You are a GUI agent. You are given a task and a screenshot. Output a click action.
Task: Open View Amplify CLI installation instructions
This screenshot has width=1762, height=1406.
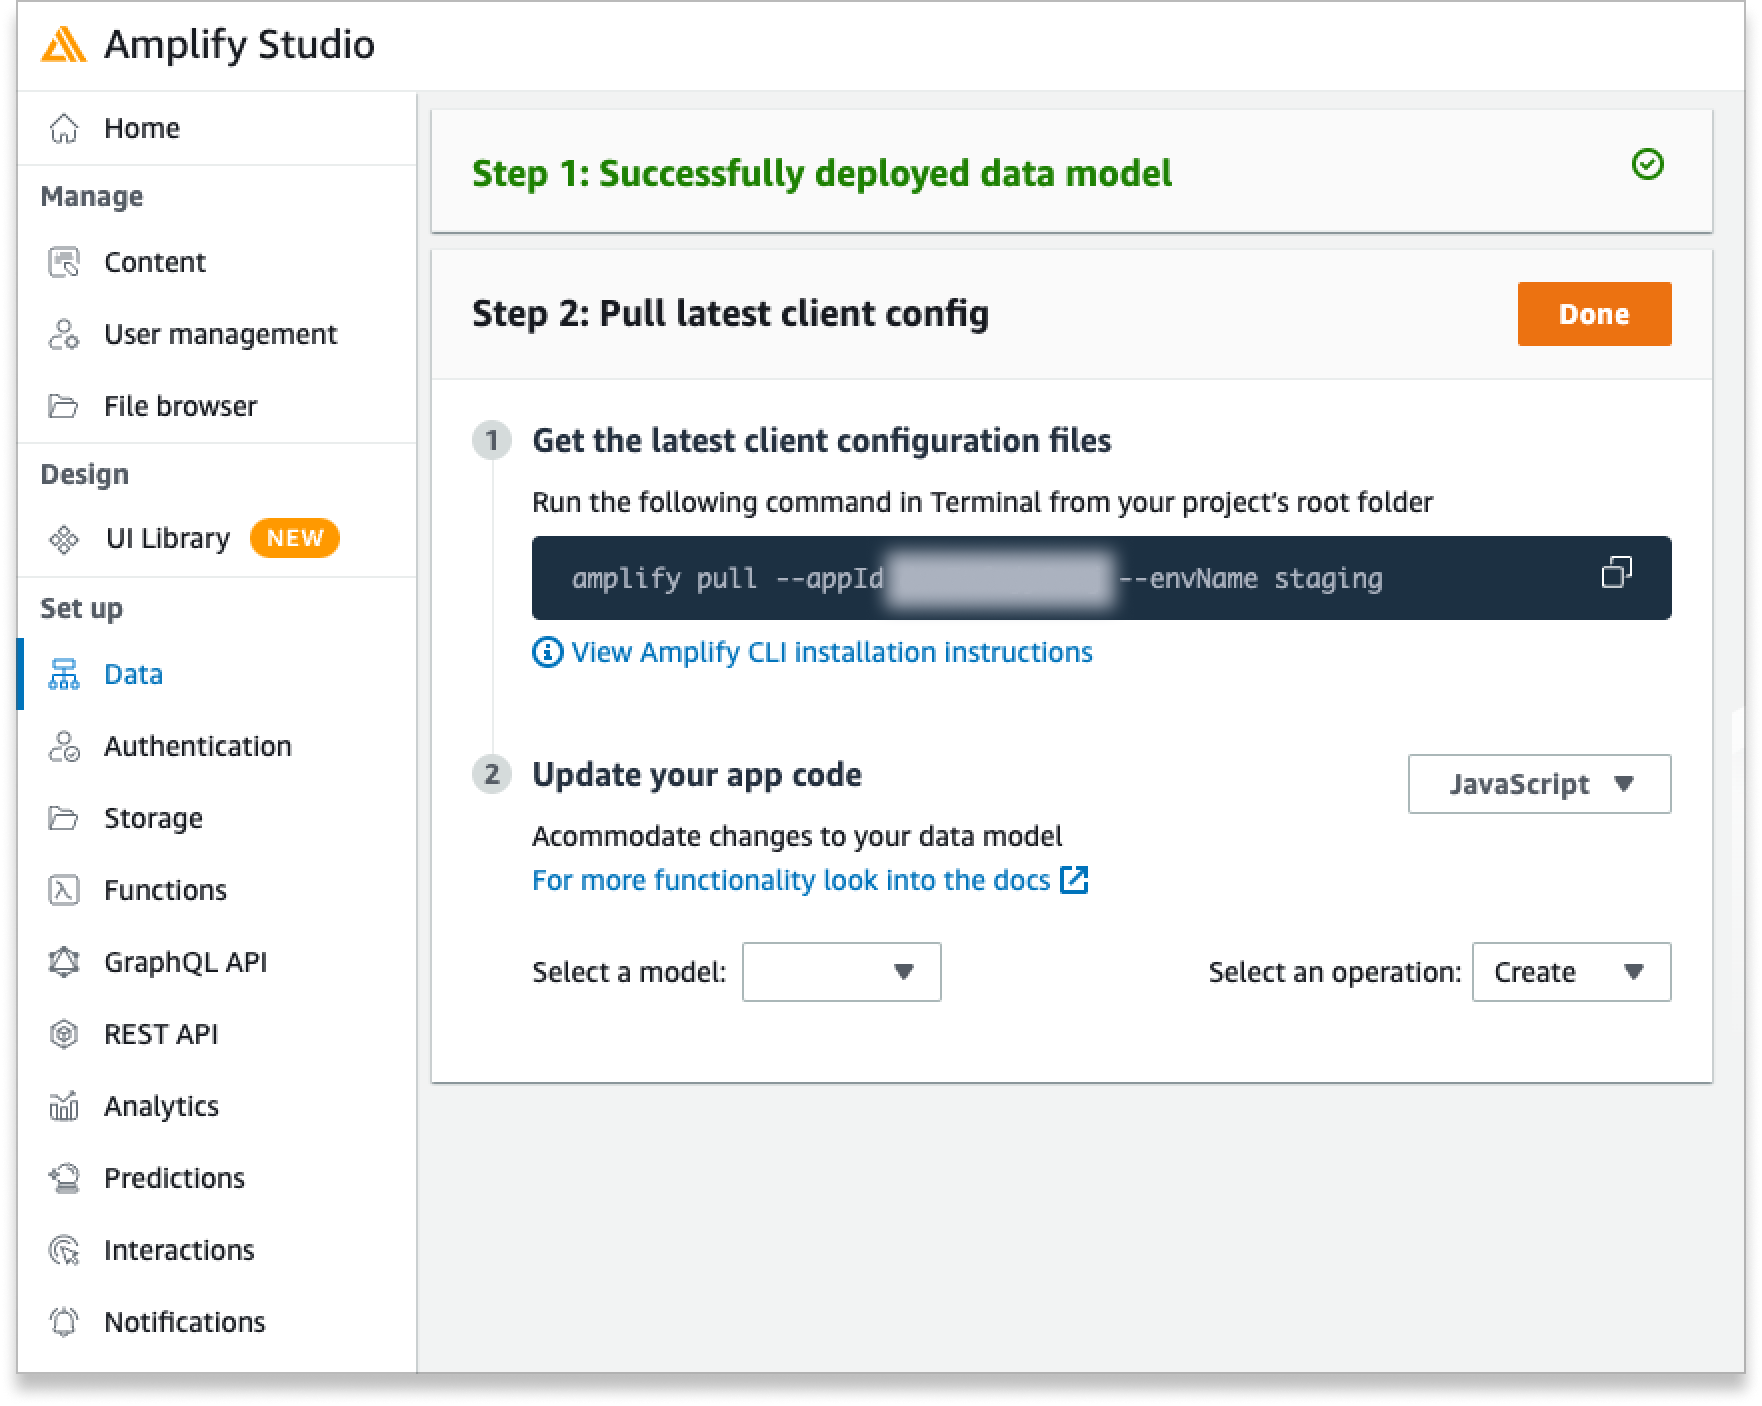[x=831, y=651]
